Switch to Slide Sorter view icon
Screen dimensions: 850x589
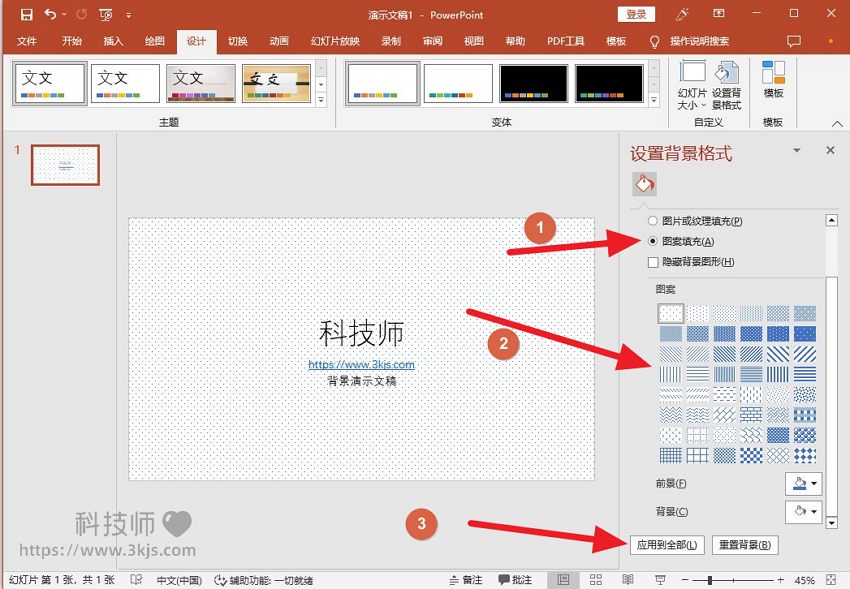click(596, 580)
